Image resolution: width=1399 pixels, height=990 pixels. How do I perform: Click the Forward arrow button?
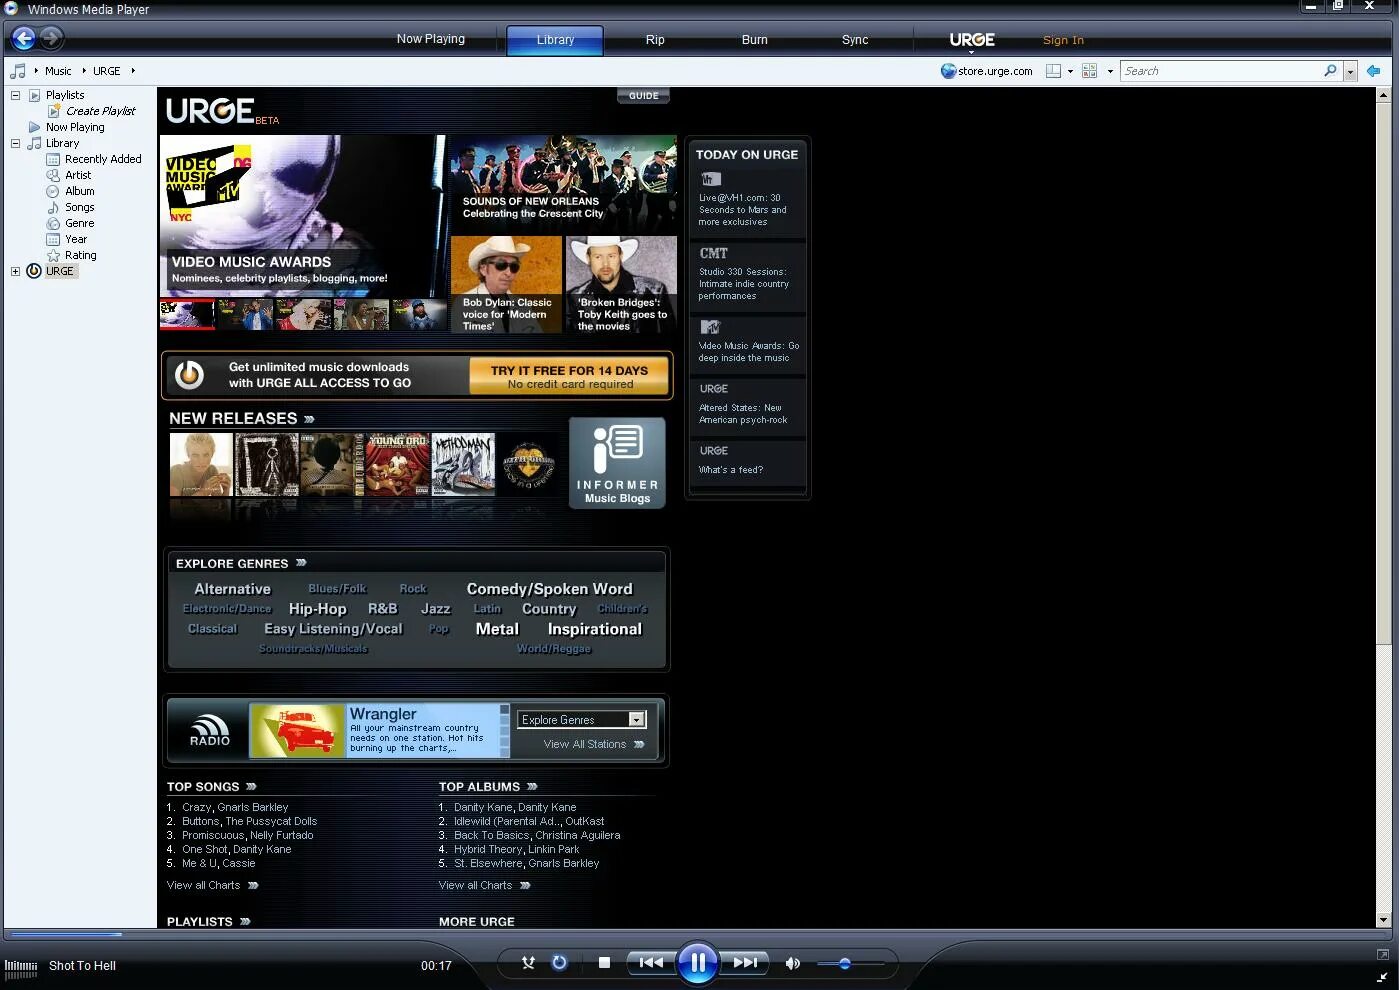(52, 38)
